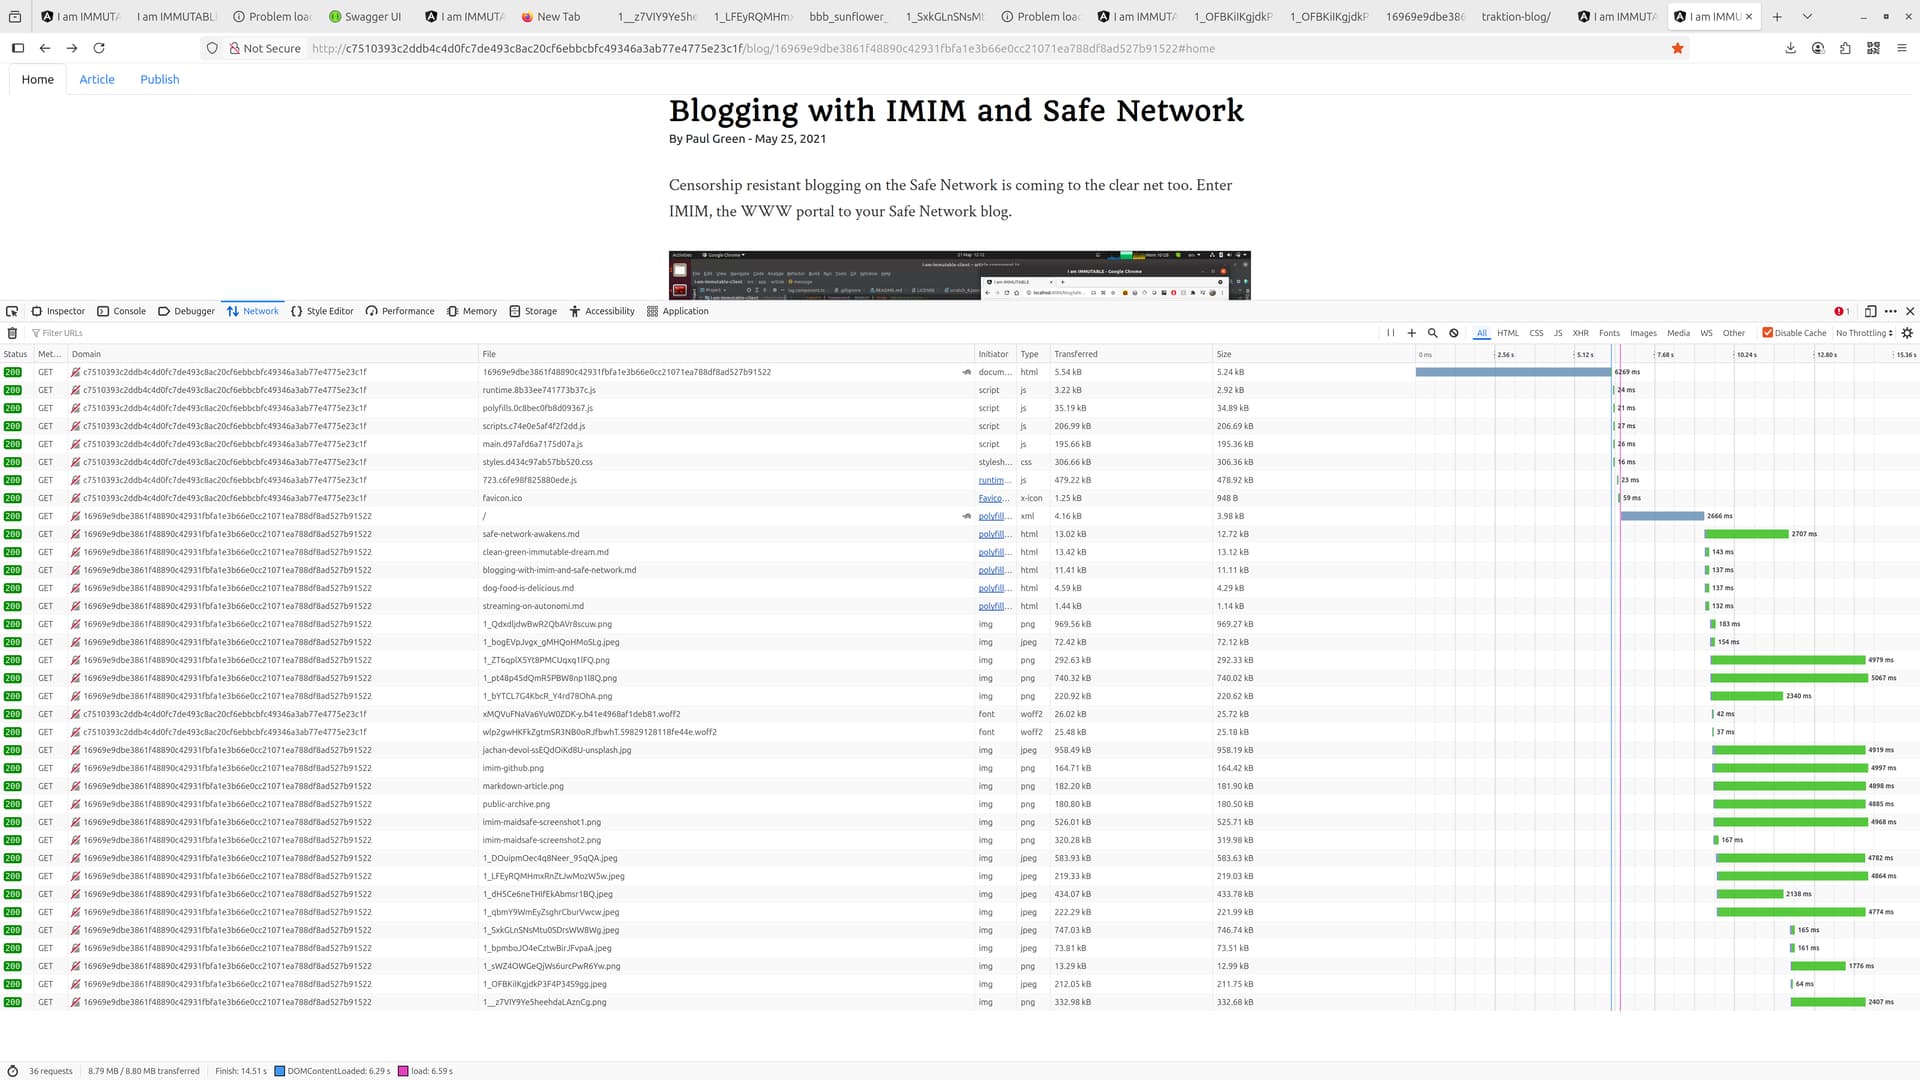The width and height of the screenshot is (1920, 1080).
Task: Open the Article page tab
Action: (97, 79)
